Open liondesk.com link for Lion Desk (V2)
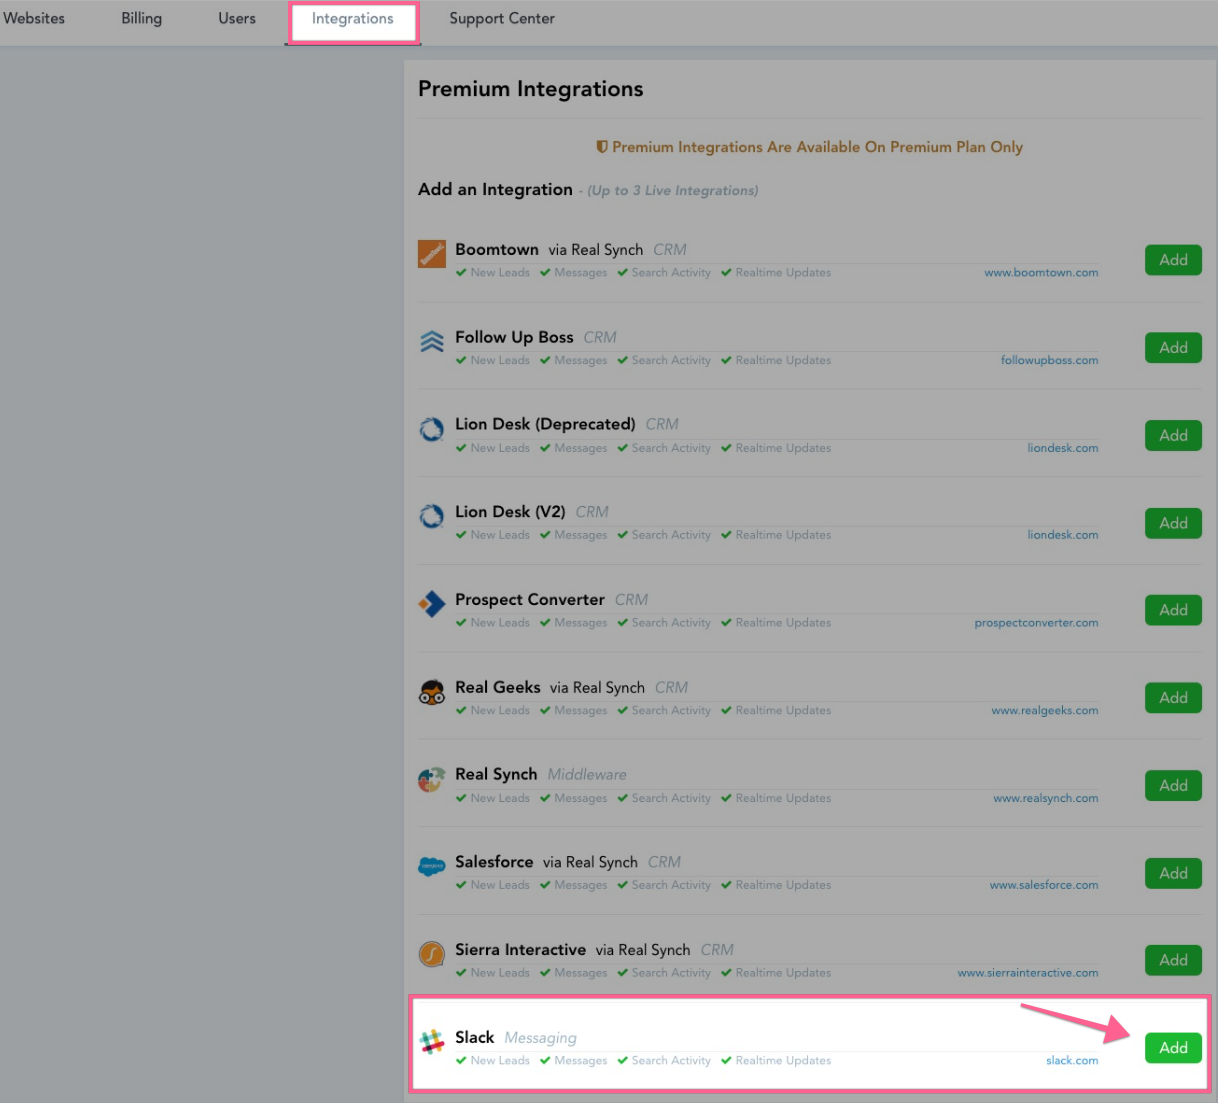Screen dimensions: 1218x1103 [1063, 535]
